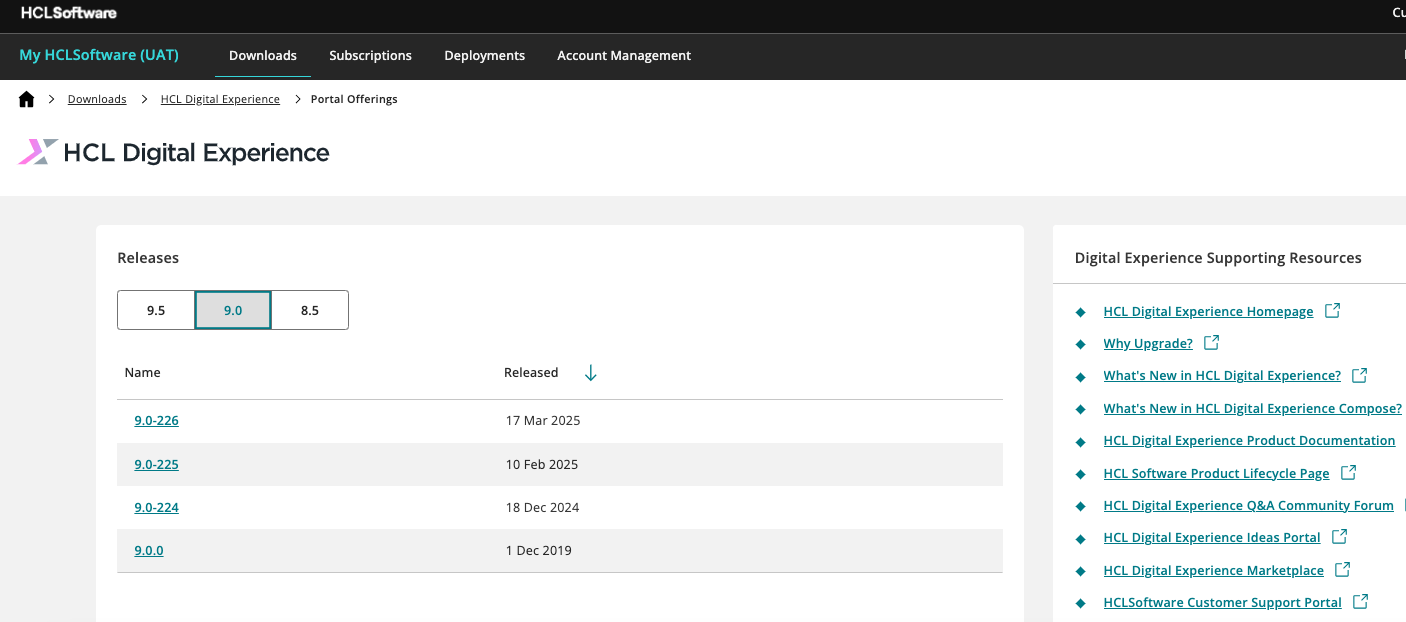This screenshot has width=1406, height=622.
Task: Go to the Subscriptions tab
Action: pyautogui.click(x=370, y=56)
